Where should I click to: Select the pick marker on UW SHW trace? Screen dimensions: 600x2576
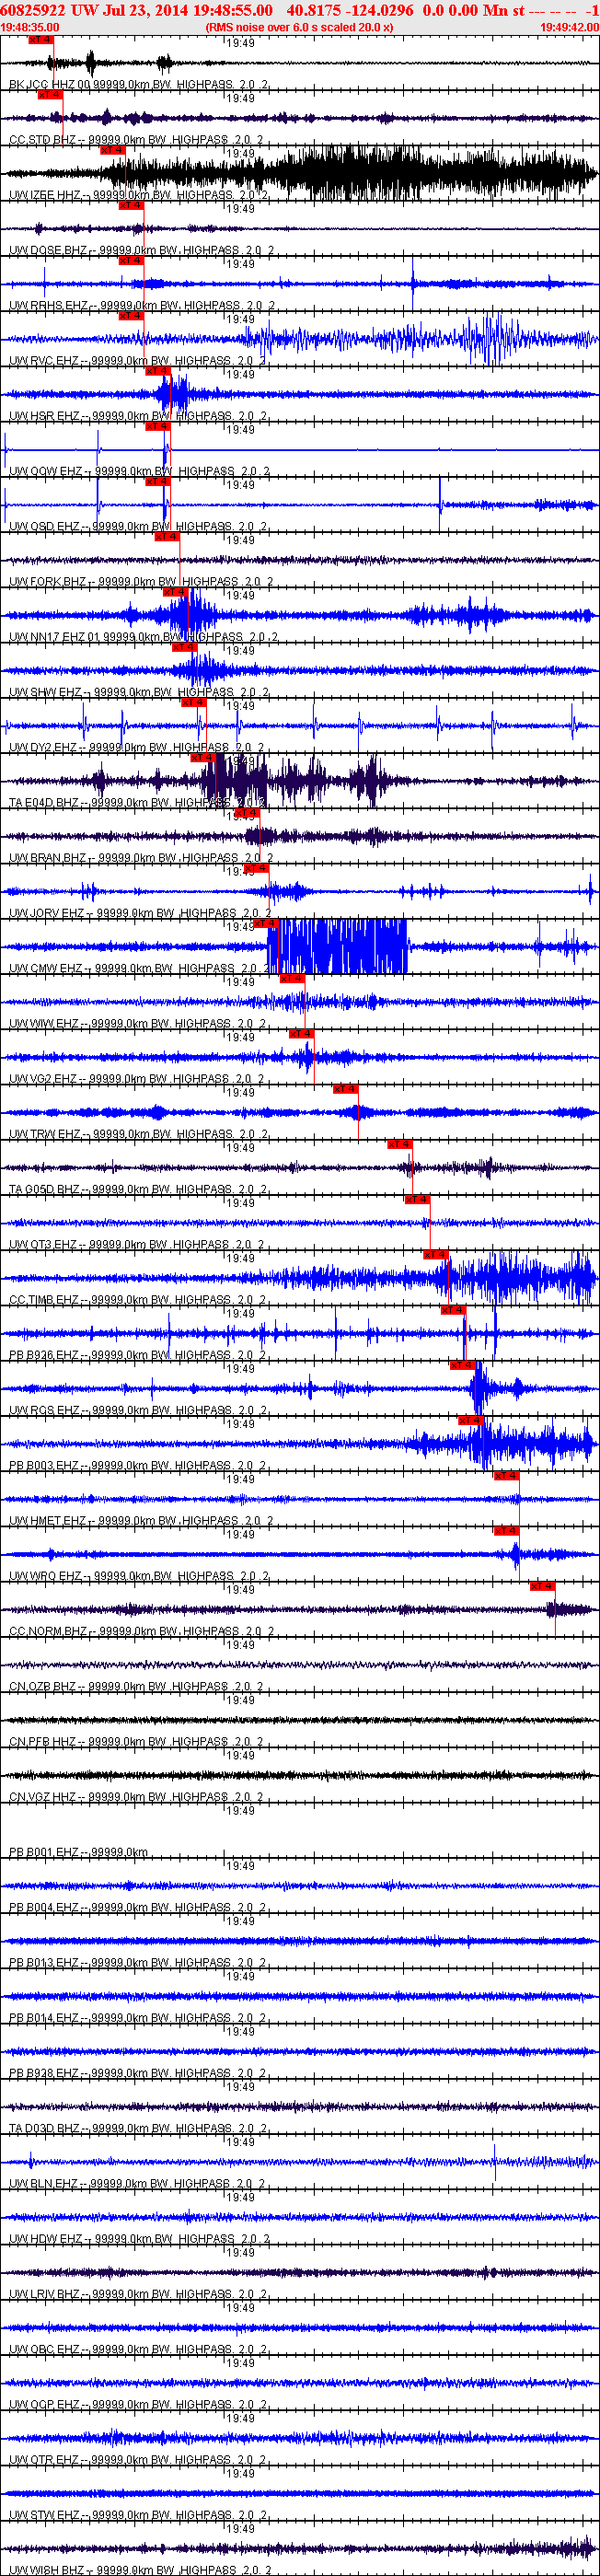[x=185, y=647]
